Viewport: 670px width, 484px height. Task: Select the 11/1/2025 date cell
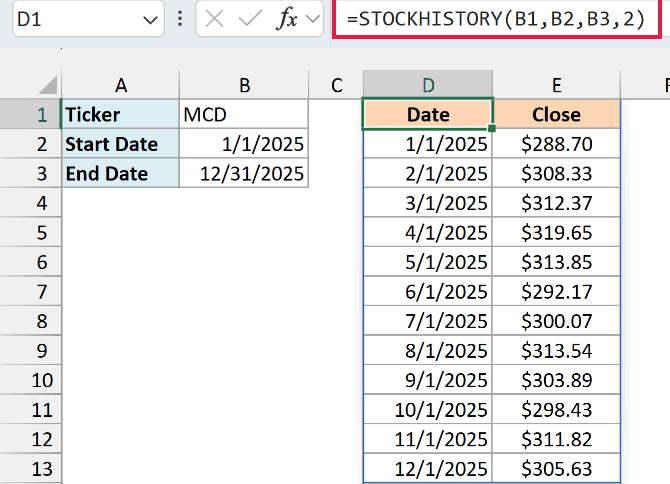click(x=428, y=439)
